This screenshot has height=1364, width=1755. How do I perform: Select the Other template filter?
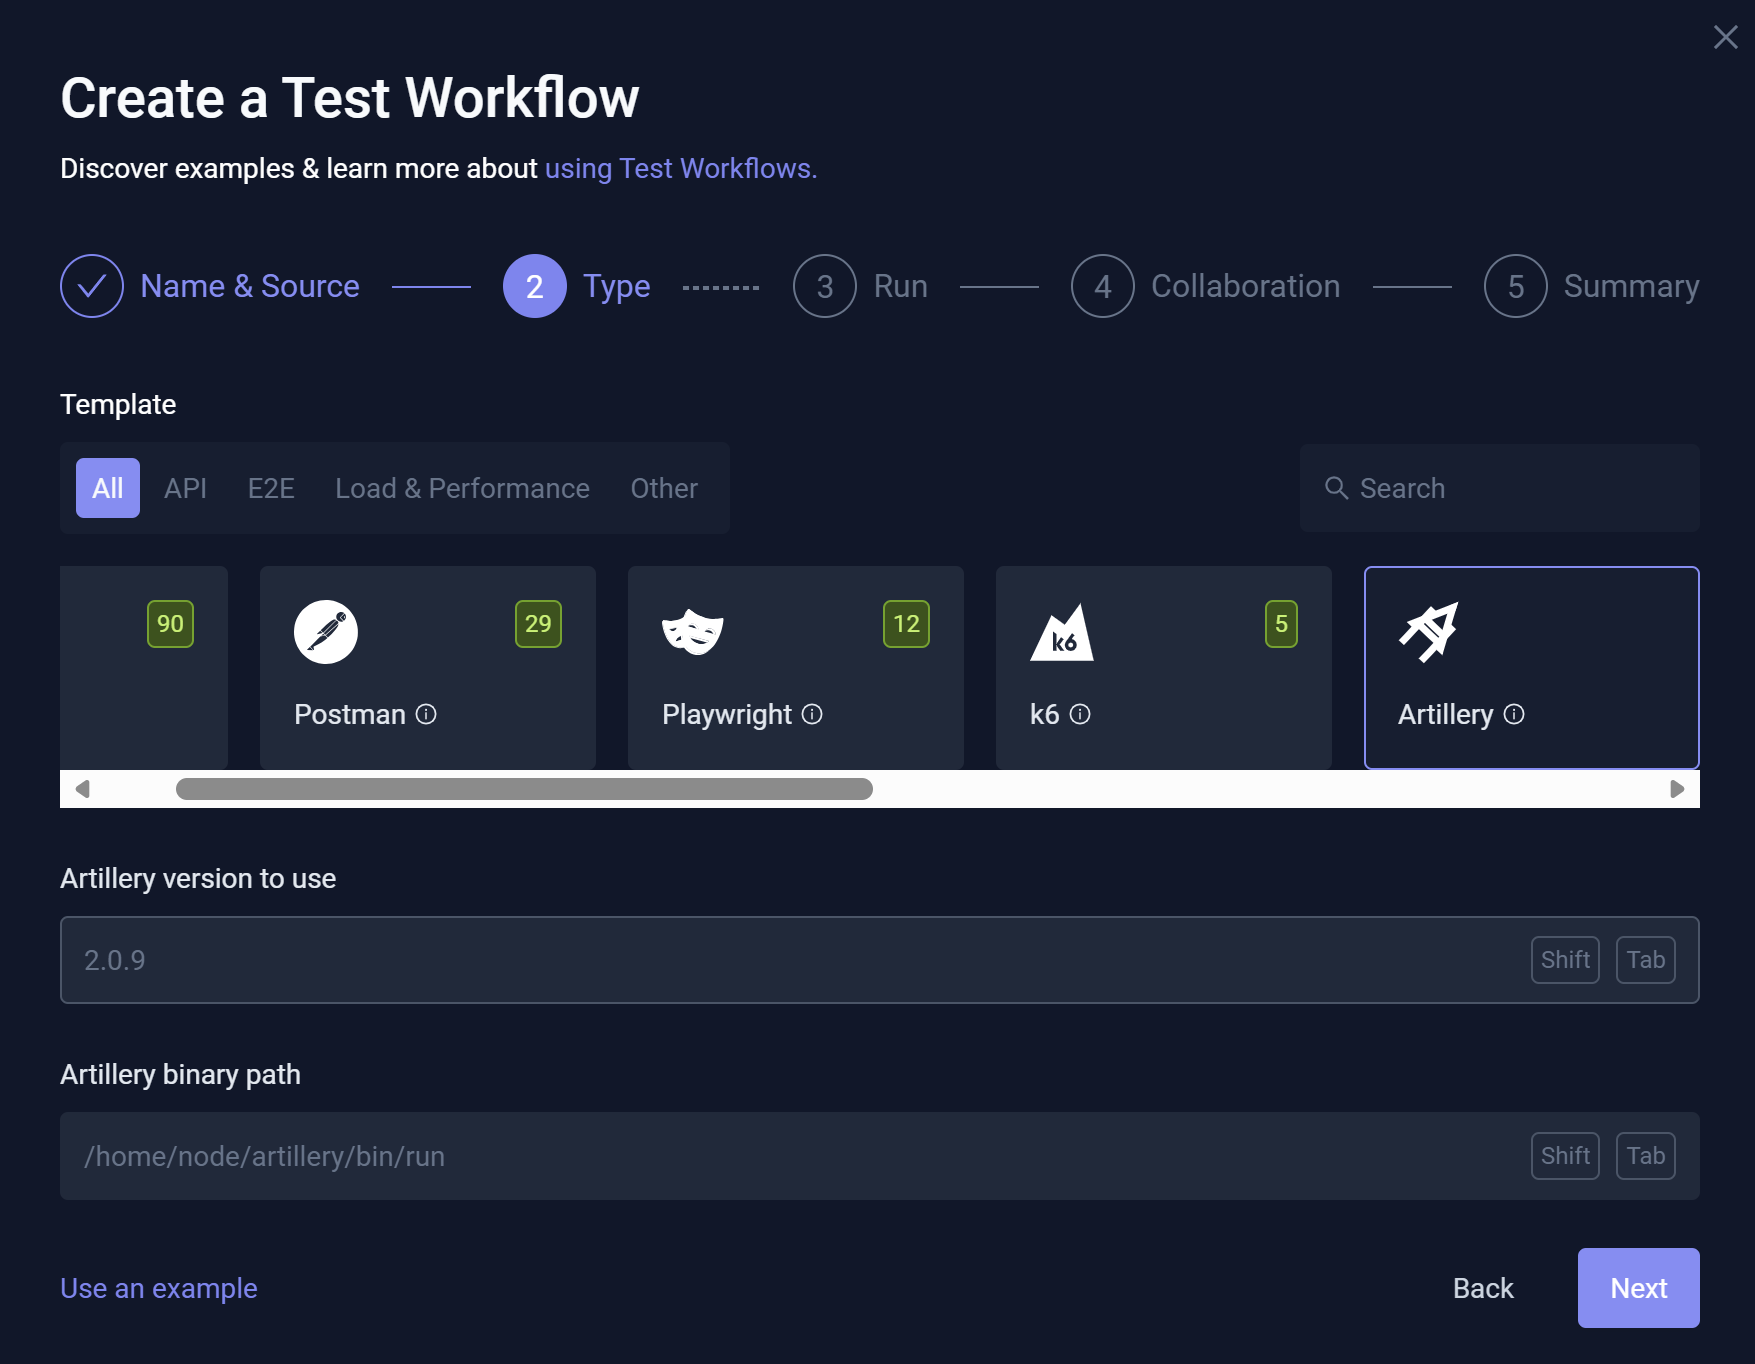coord(663,488)
